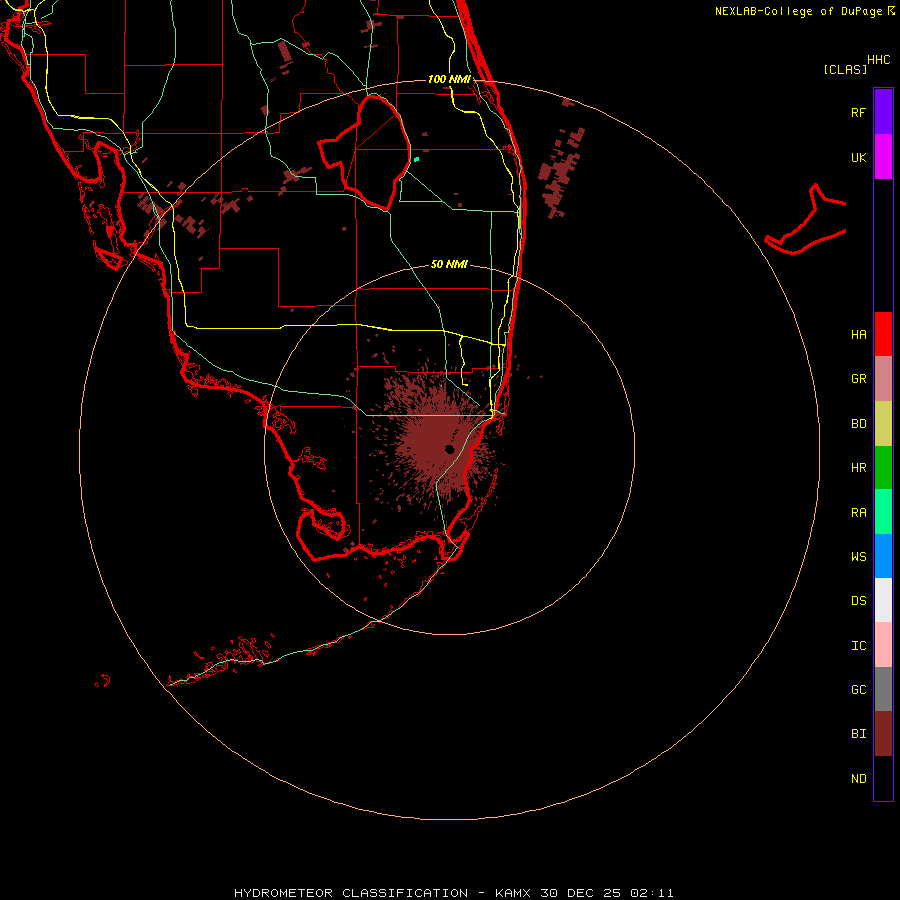Select the GR pinkish legend swatch

click(883, 379)
